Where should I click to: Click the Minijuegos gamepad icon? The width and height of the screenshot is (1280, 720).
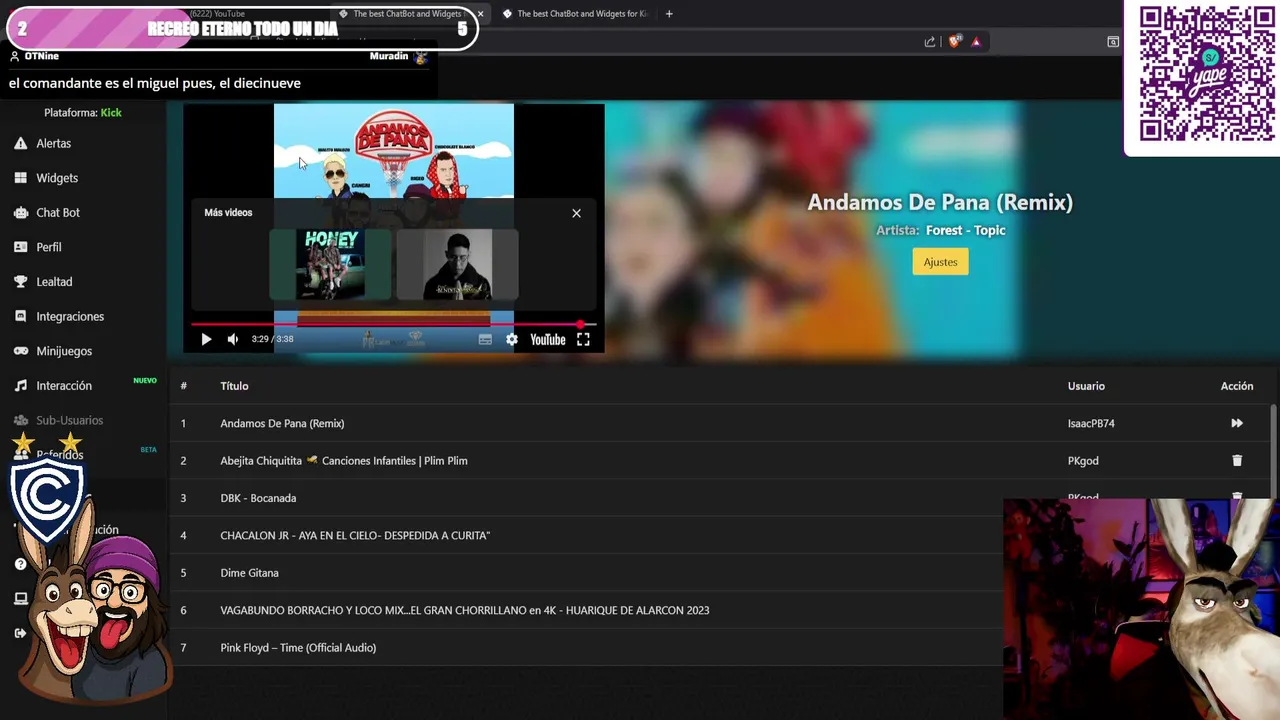(x=20, y=351)
